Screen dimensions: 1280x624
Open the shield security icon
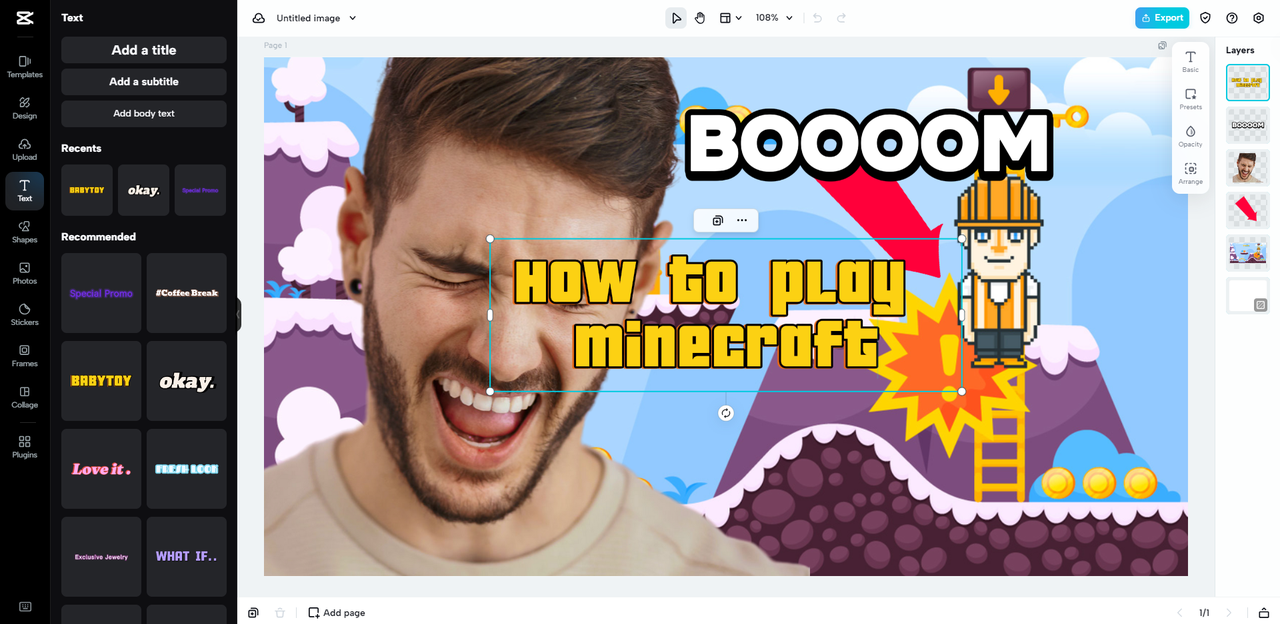click(x=1205, y=18)
